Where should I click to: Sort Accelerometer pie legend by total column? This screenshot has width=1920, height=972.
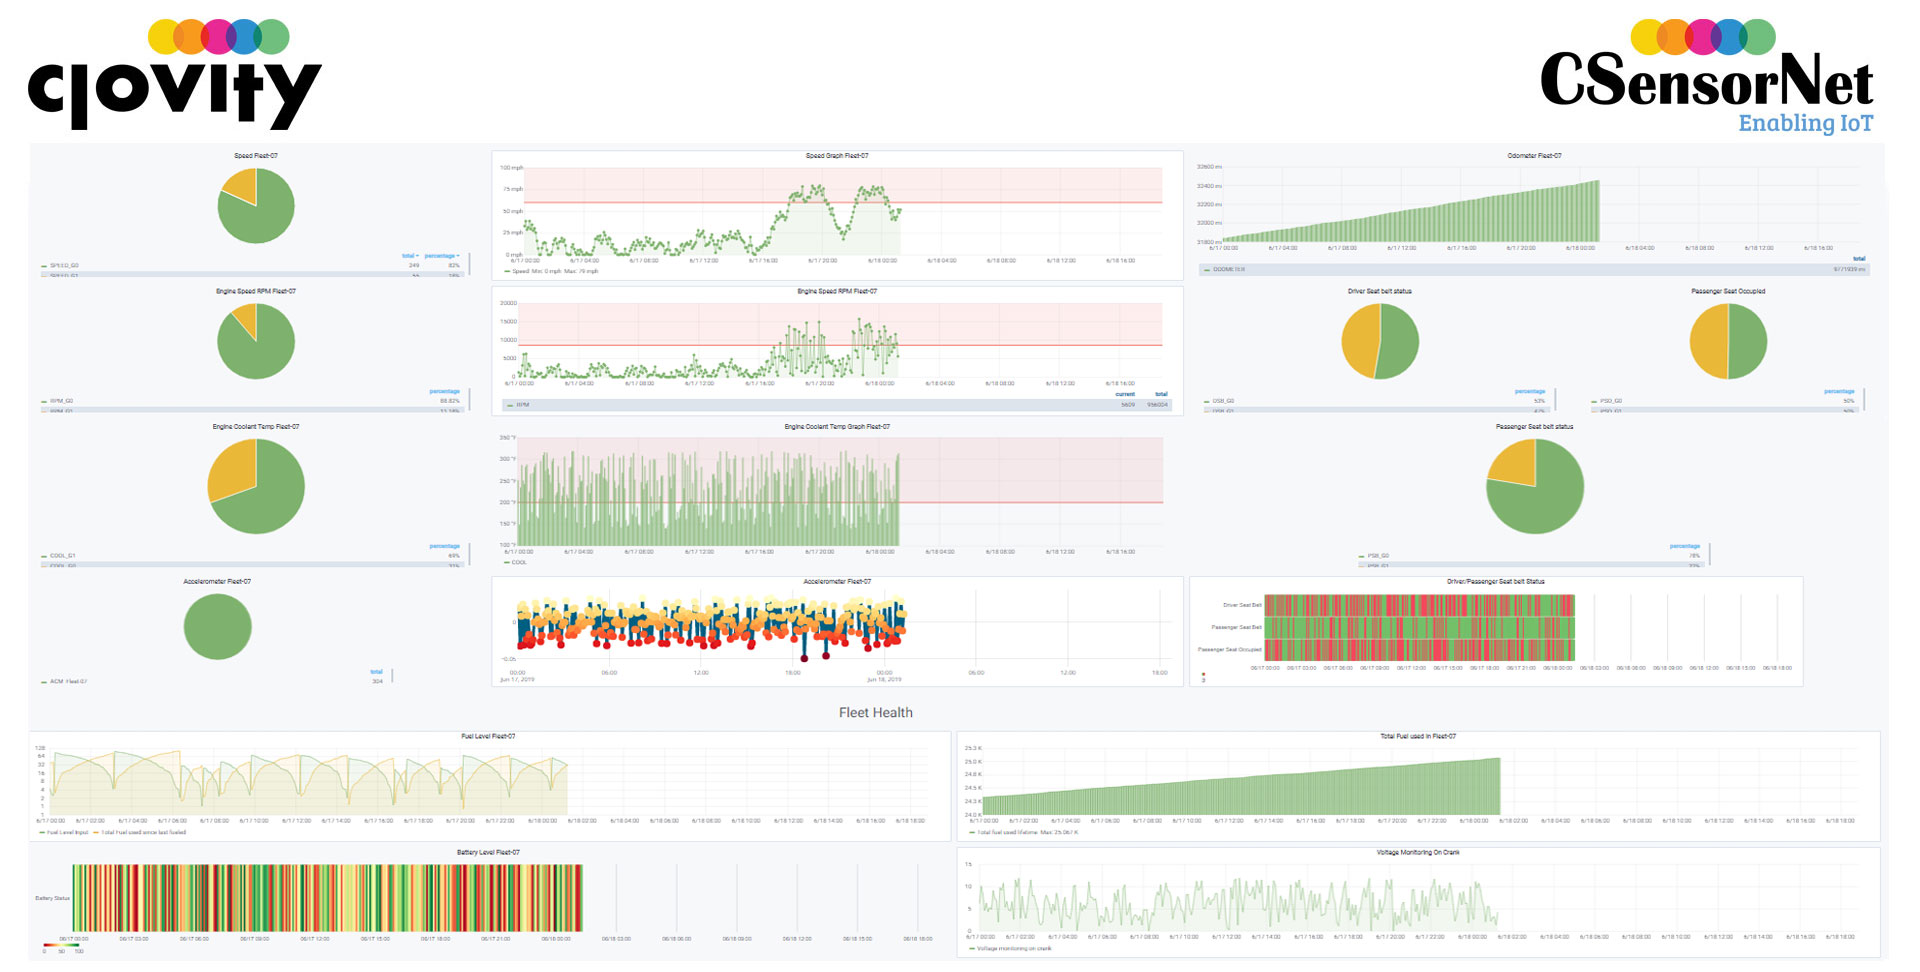(377, 672)
